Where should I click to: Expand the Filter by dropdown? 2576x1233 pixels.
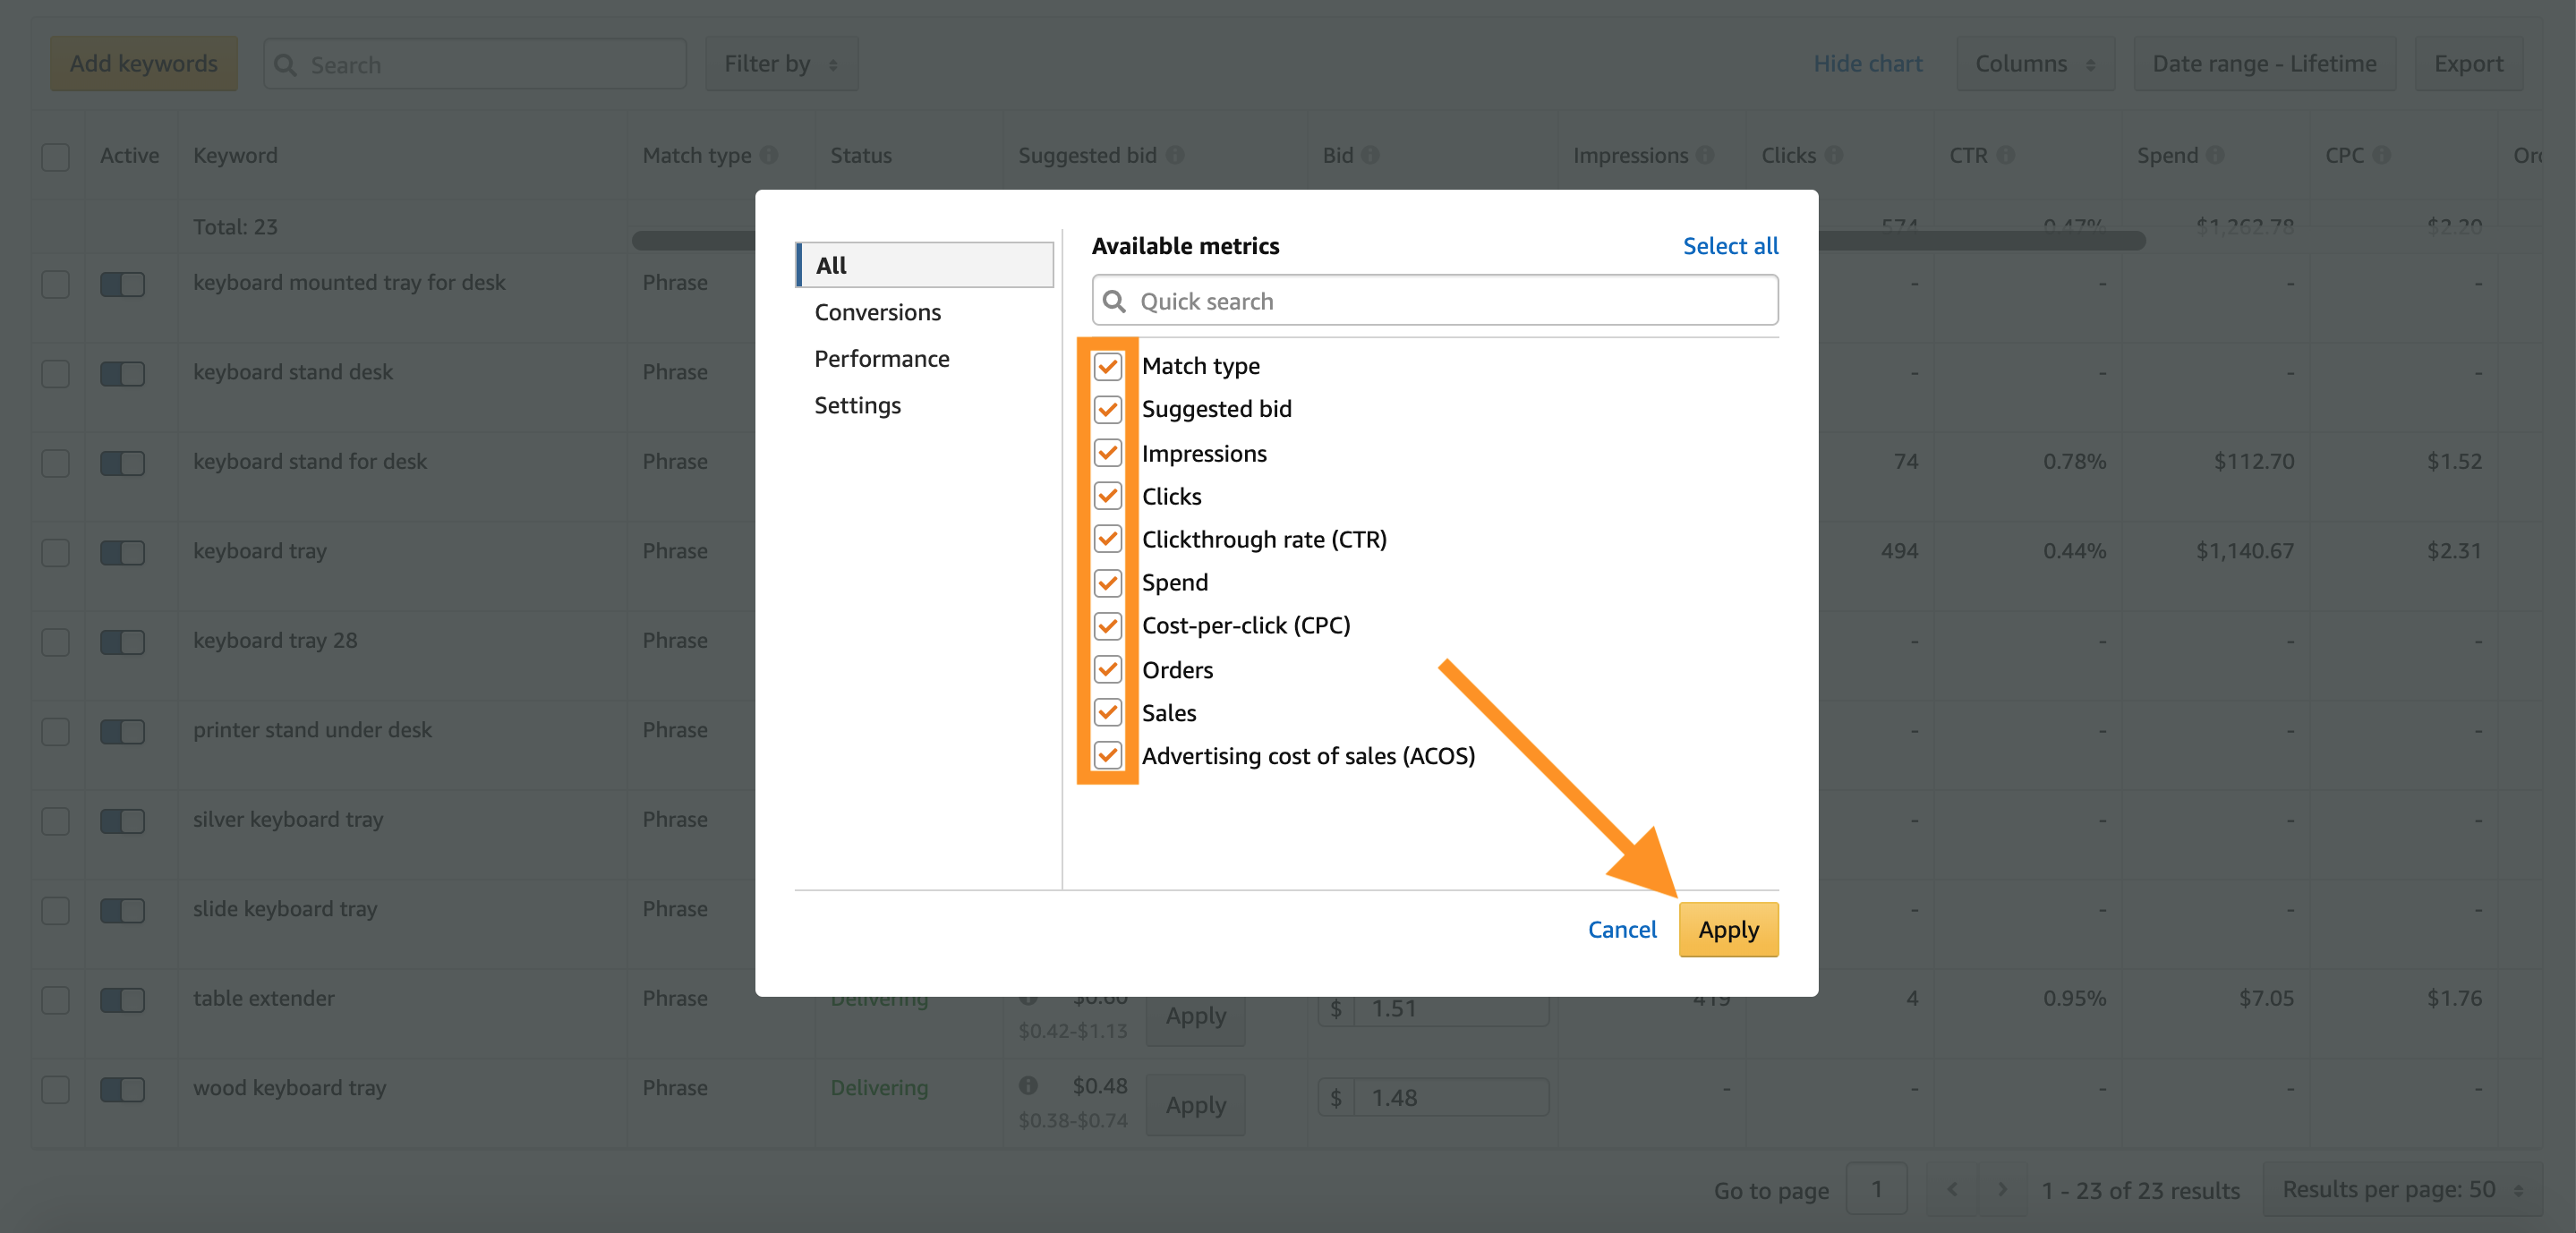pos(781,64)
